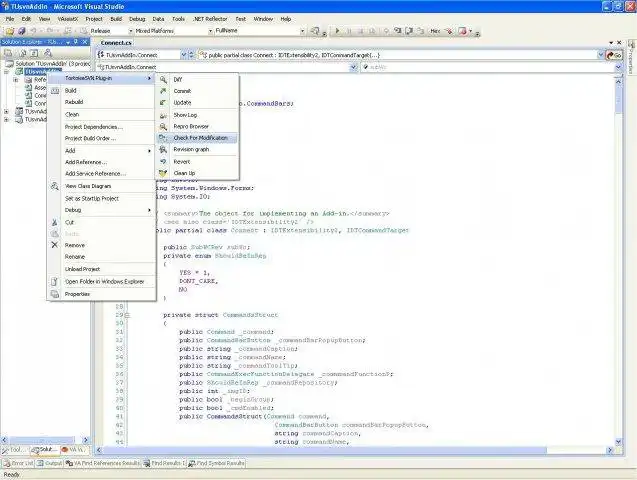Open the Find Symbol Results tab
Image resolution: width=637 pixels, height=480 pixels.
point(217,463)
